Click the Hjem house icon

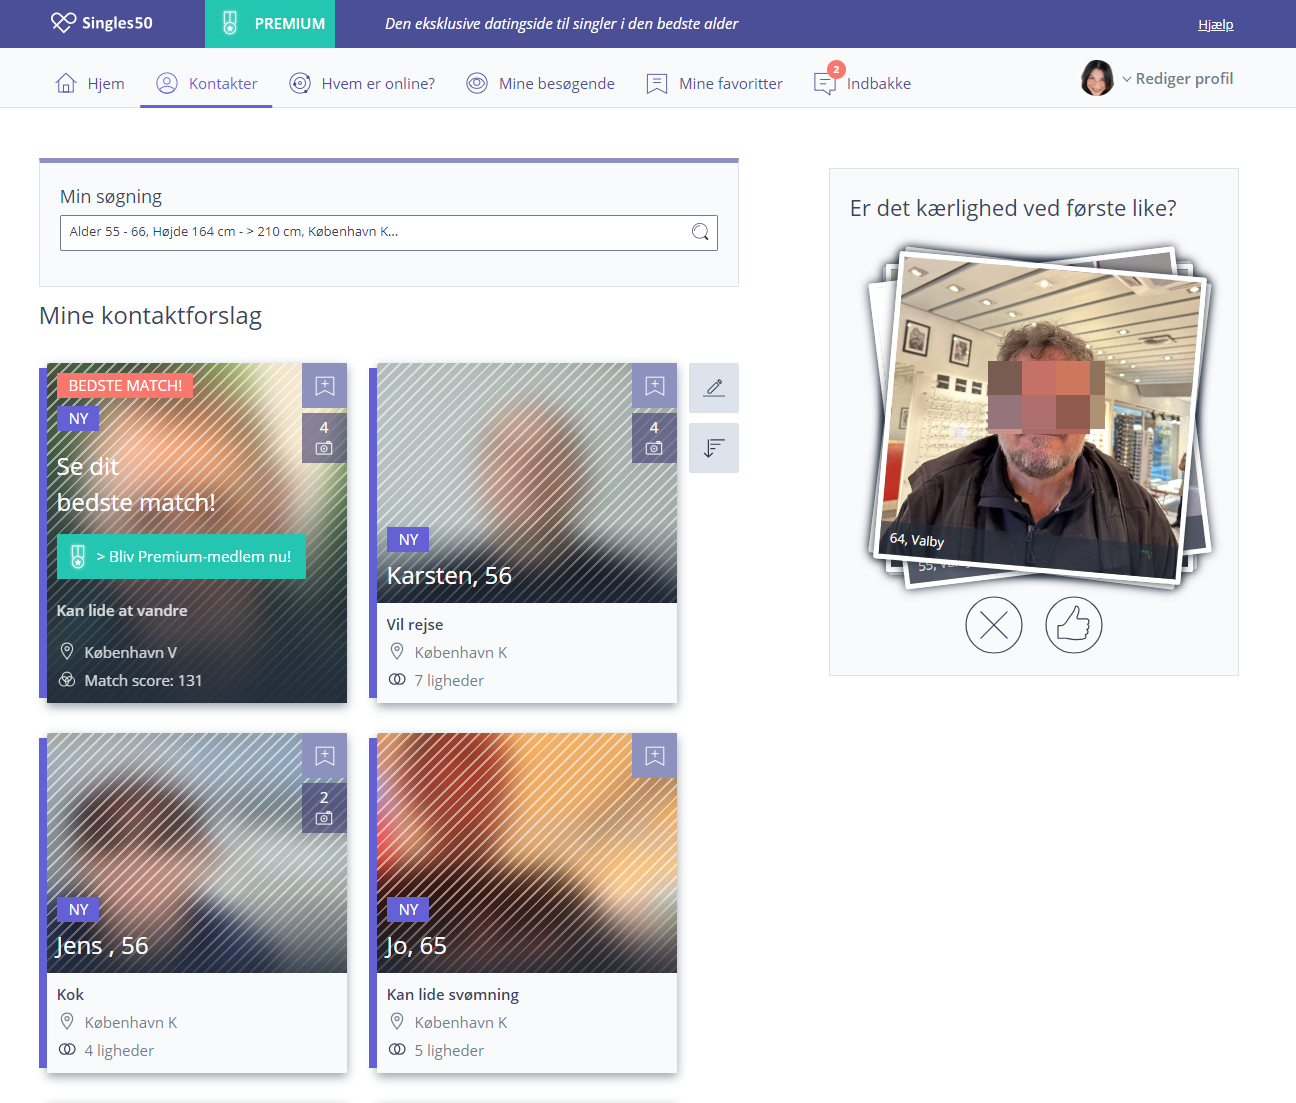point(66,83)
